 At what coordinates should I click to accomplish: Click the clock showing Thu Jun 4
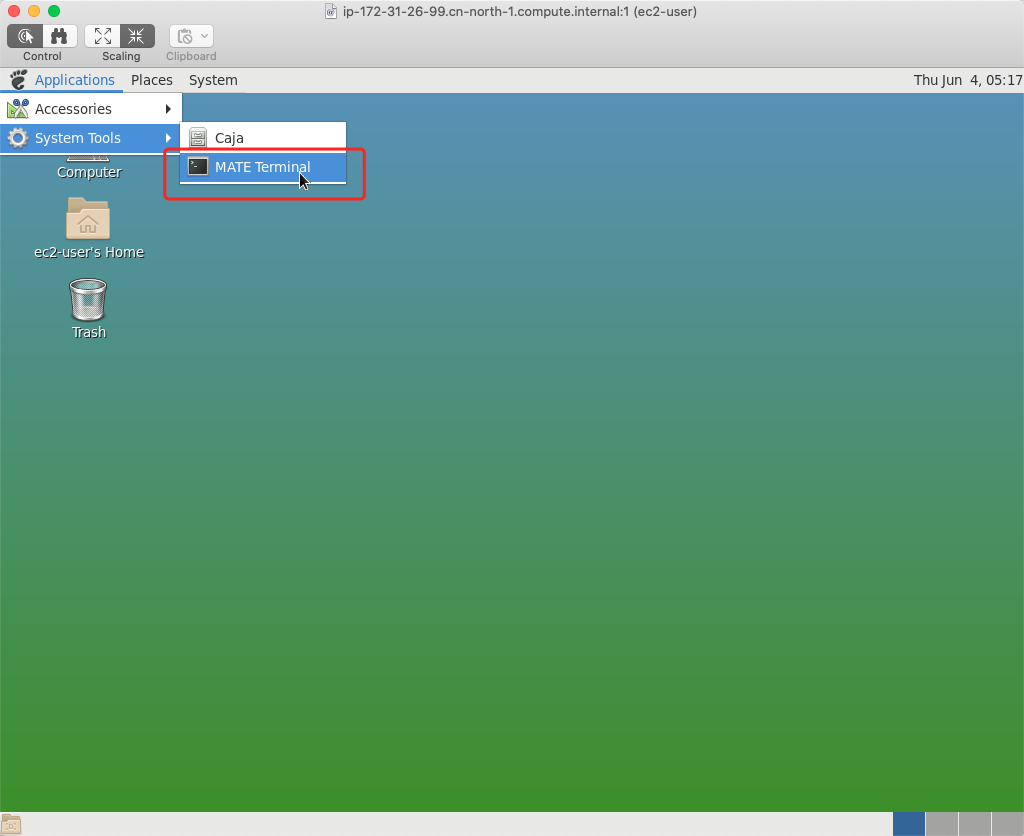967,80
